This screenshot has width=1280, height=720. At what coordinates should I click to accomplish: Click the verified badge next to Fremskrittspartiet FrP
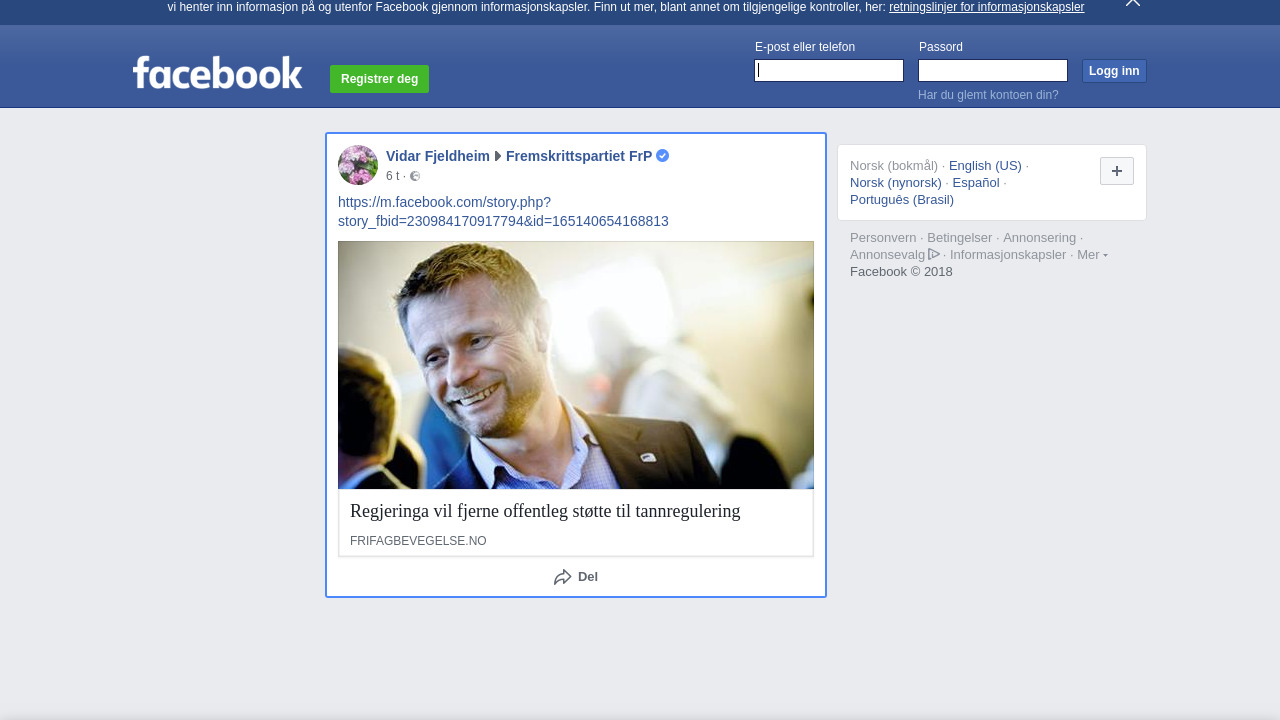pos(663,156)
